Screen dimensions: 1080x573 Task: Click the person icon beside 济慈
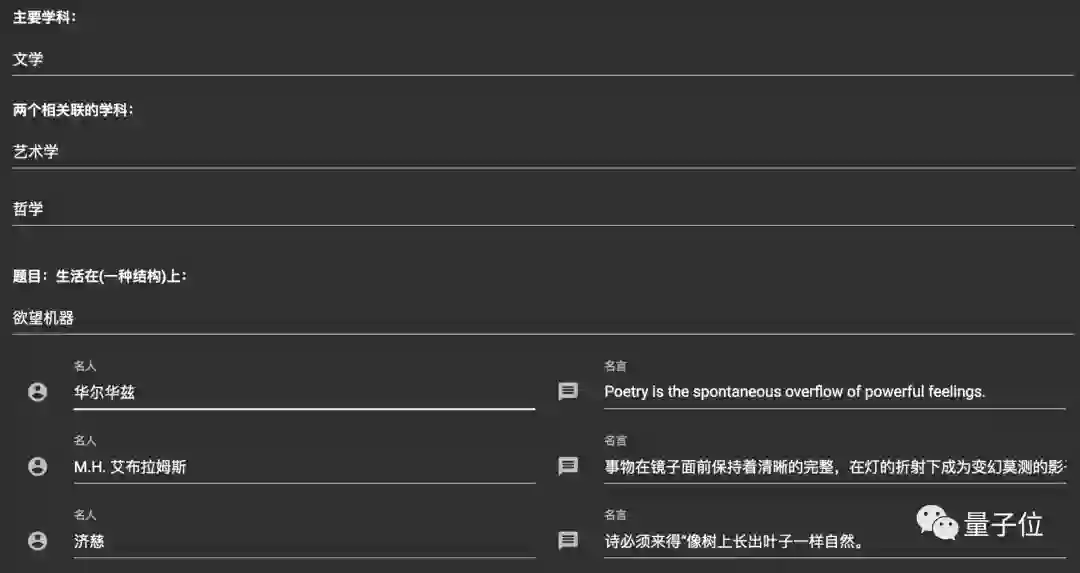[38, 541]
